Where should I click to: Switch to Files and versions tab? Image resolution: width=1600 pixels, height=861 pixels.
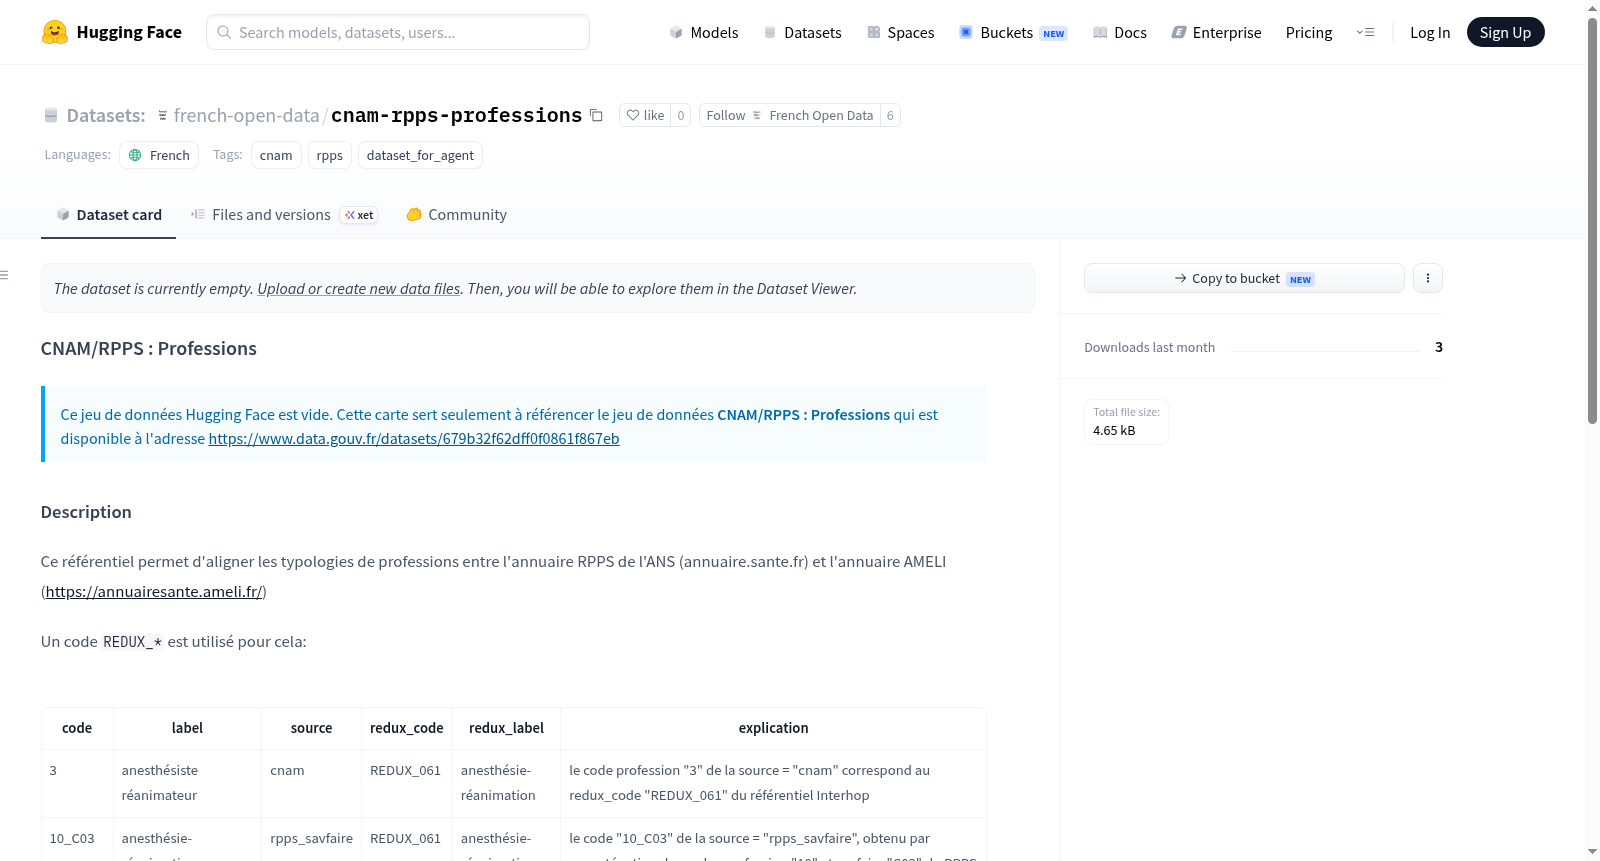pyautogui.click(x=284, y=214)
